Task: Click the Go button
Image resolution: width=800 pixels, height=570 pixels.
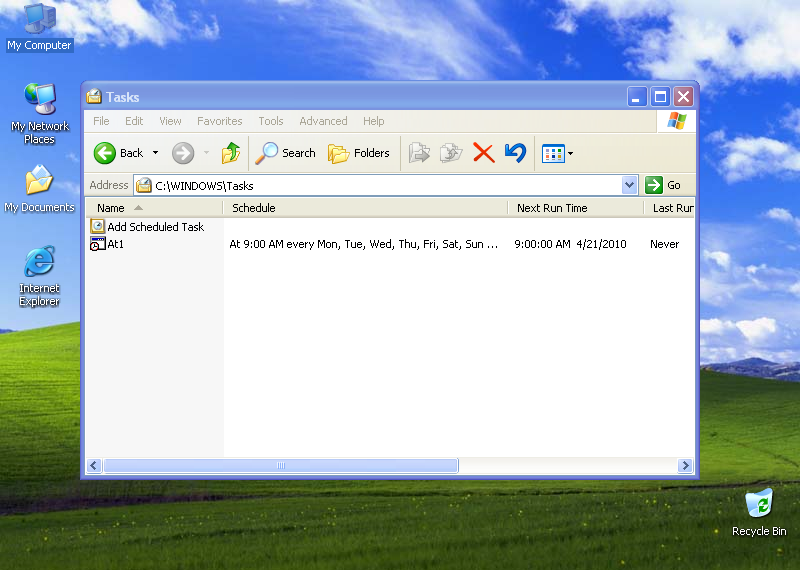Action: (662, 185)
